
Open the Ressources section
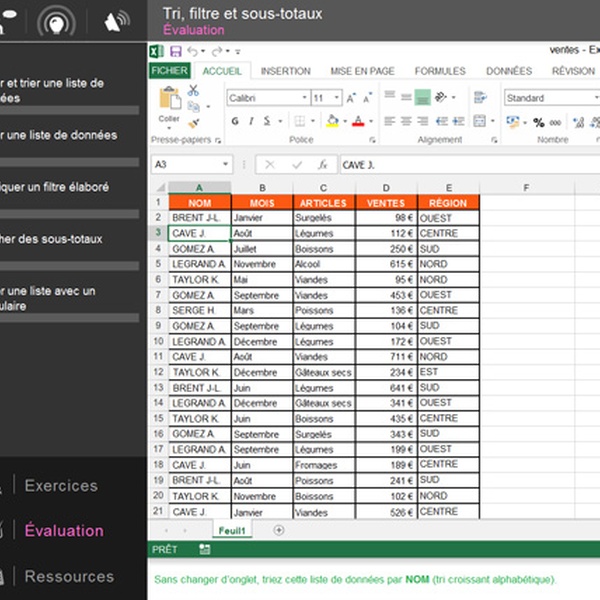point(69,576)
